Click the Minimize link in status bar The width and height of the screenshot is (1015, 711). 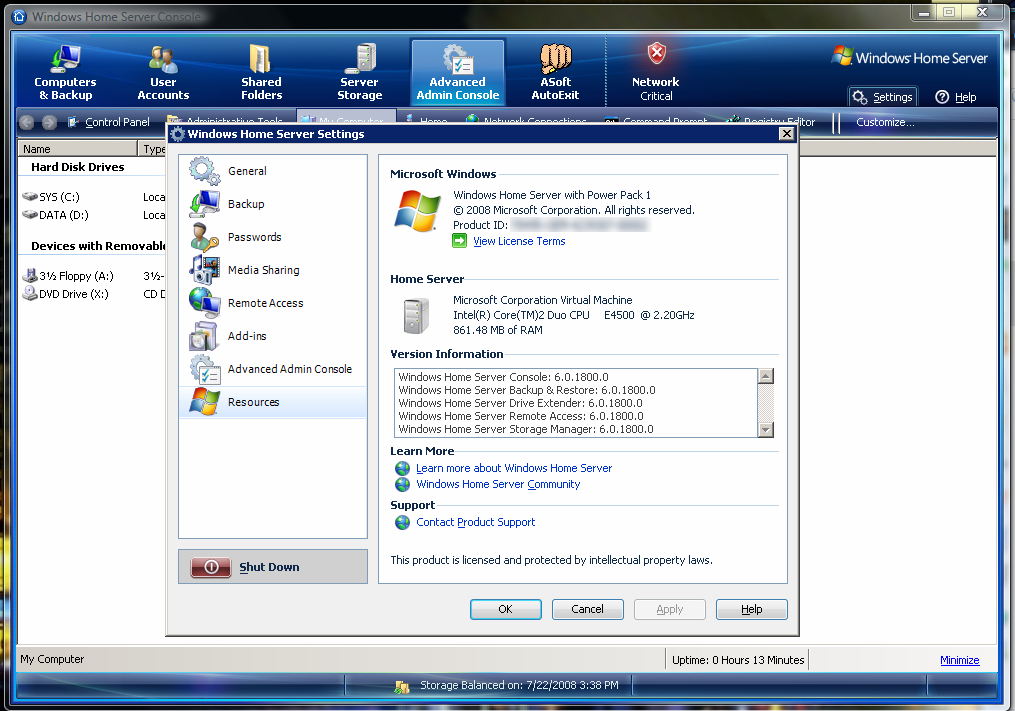[x=959, y=660]
